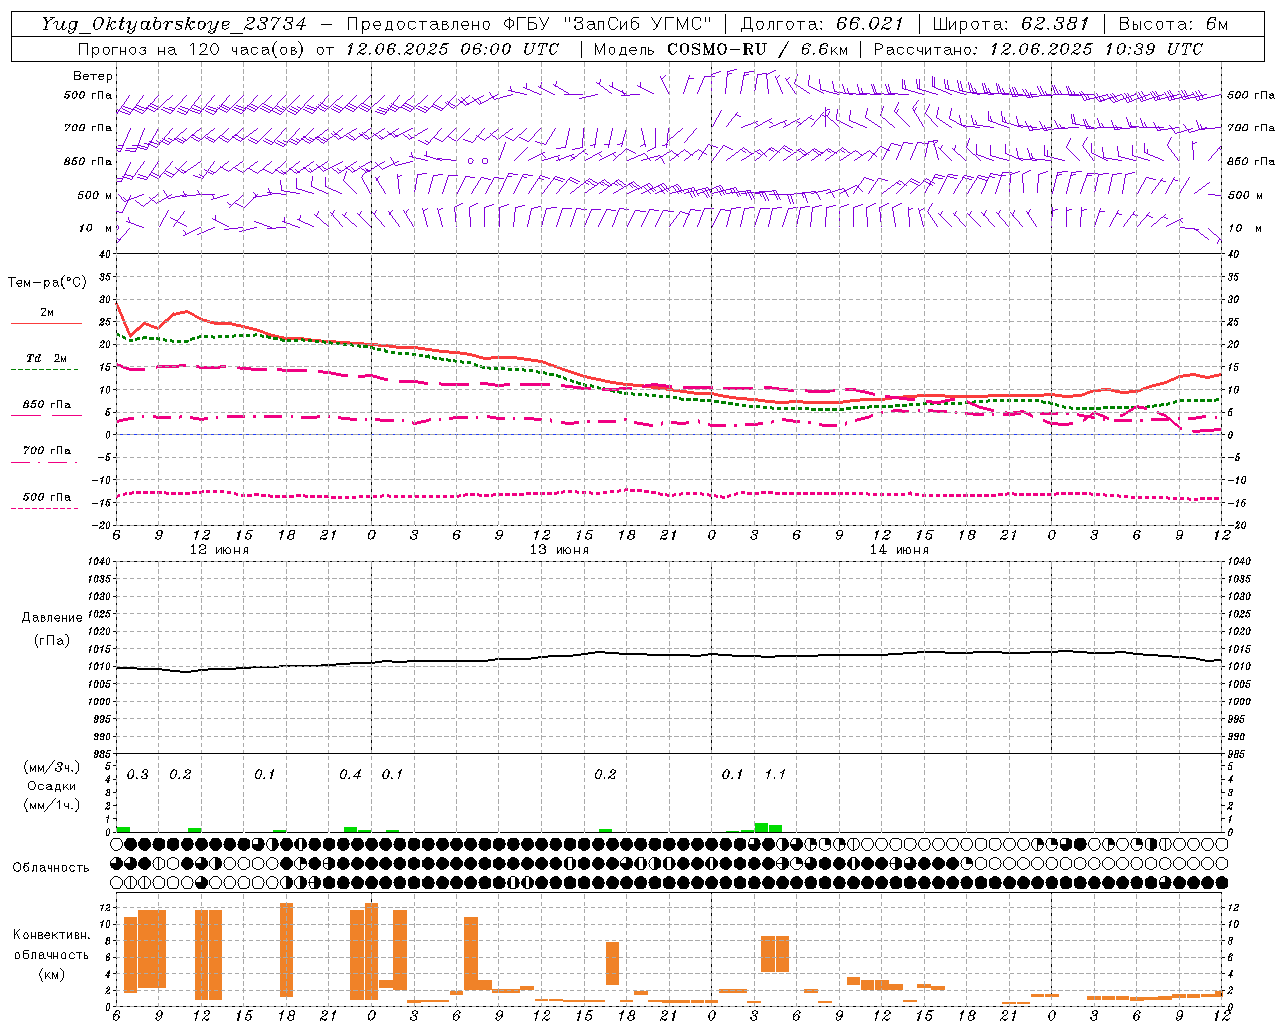Select the (мм/1ч.) precipitation unit label
The height and width of the screenshot is (1024, 1280).
52,805
